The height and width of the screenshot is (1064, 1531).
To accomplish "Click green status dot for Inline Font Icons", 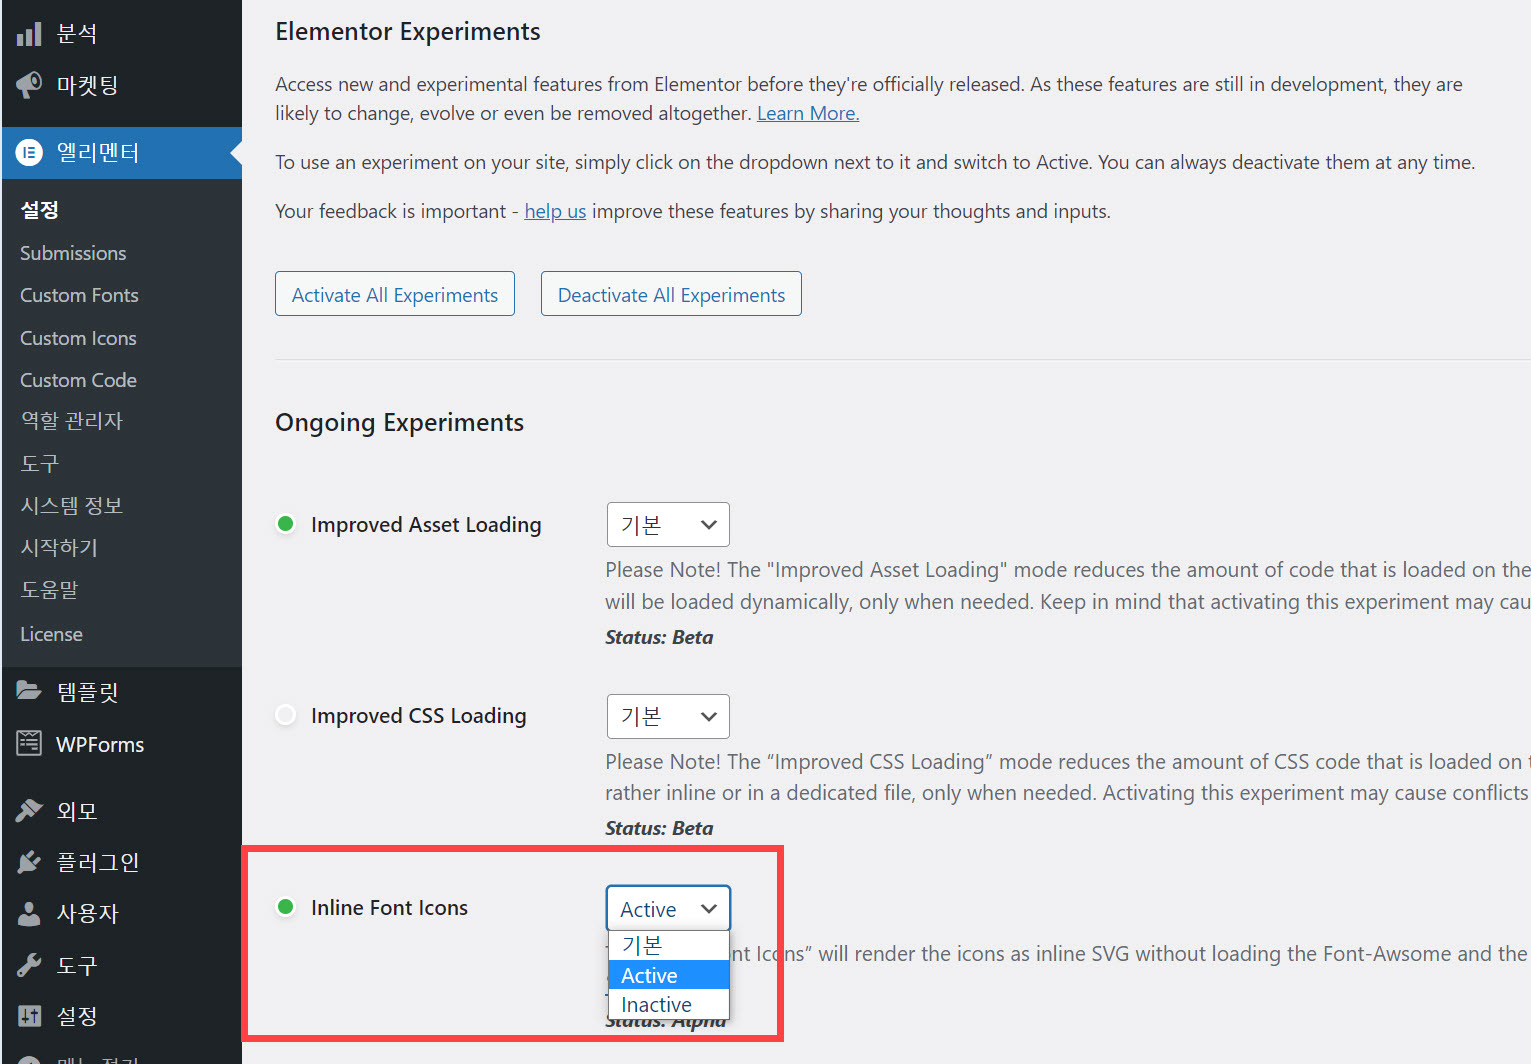I will 285,907.
